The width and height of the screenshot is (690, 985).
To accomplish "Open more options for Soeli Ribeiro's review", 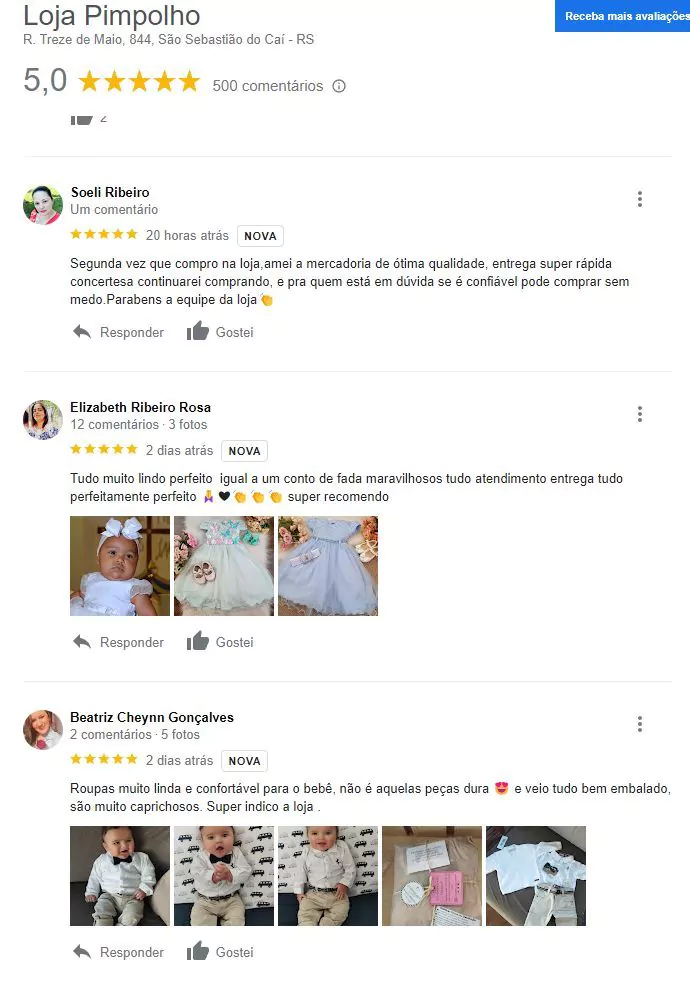I will point(640,199).
